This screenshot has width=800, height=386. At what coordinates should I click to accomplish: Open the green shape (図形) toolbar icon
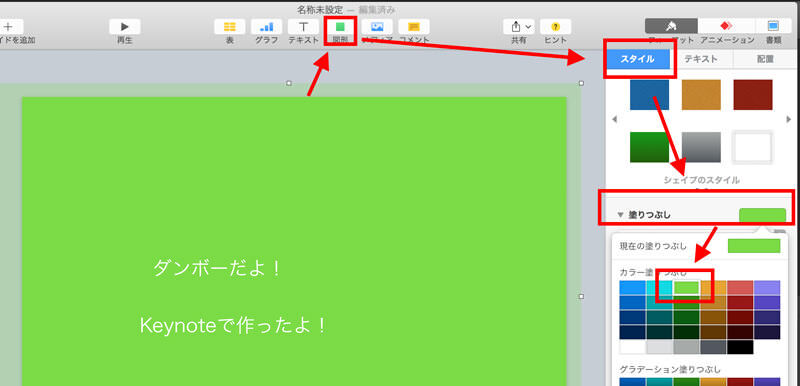coord(340,27)
